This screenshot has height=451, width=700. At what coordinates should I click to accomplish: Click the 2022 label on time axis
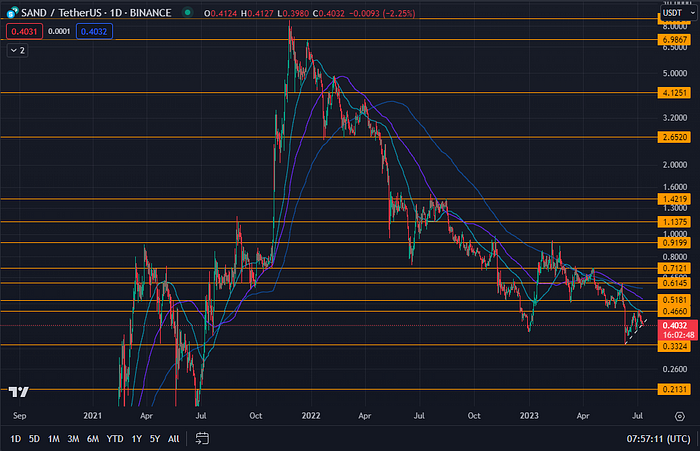point(311,416)
